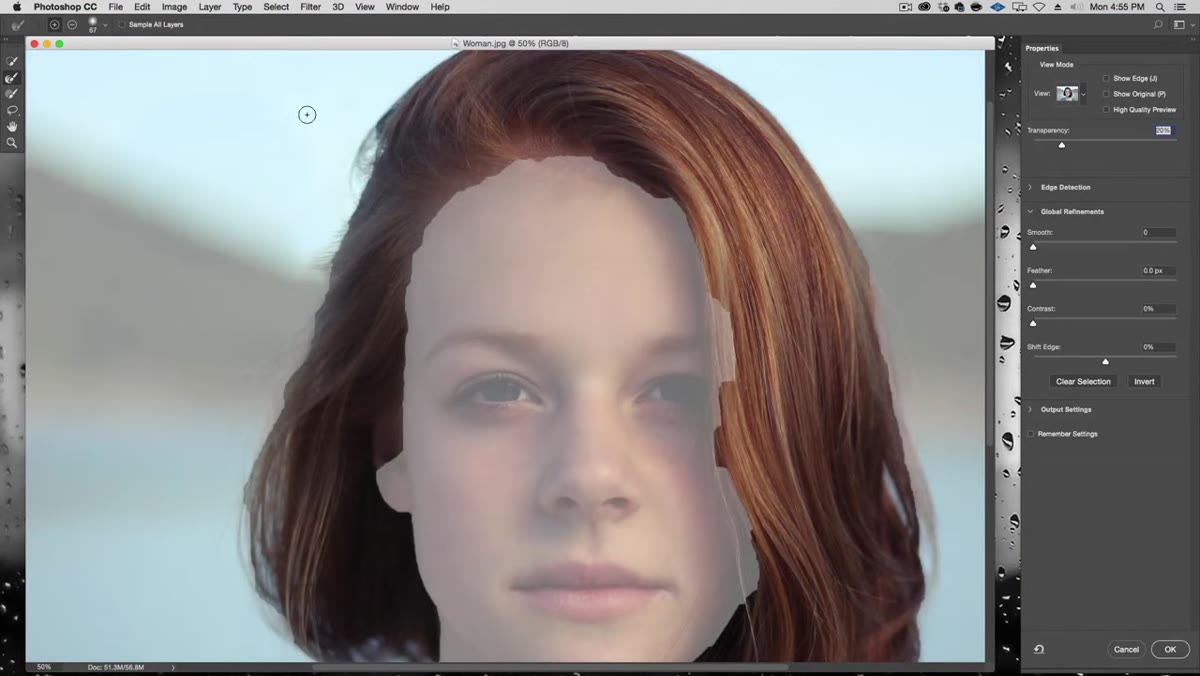Click the Add to selection plus icon
Image resolution: width=1200 pixels, height=676 pixels.
coord(54,24)
